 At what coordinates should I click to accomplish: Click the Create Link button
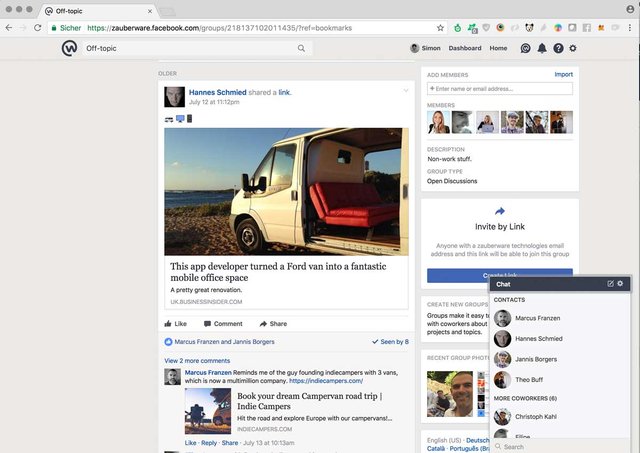click(500, 275)
